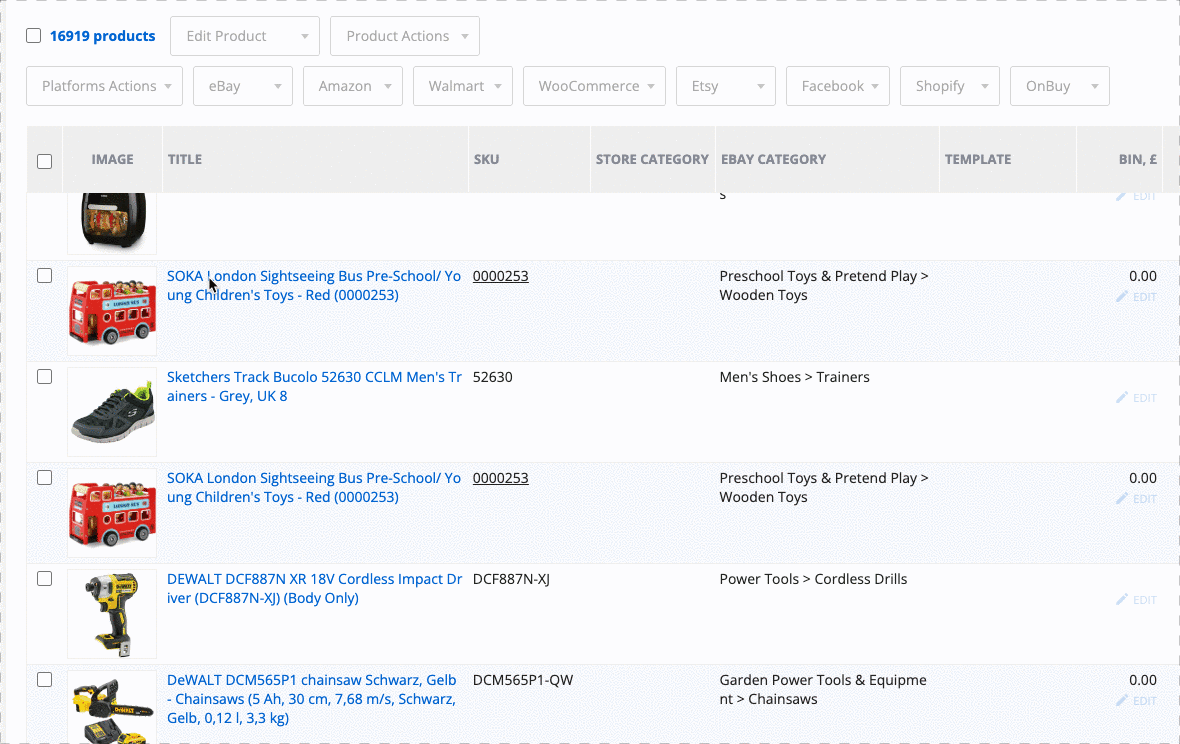Open the DEWALT impact driver thumbnail
Image resolution: width=1180 pixels, height=744 pixels.
click(112, 614)
